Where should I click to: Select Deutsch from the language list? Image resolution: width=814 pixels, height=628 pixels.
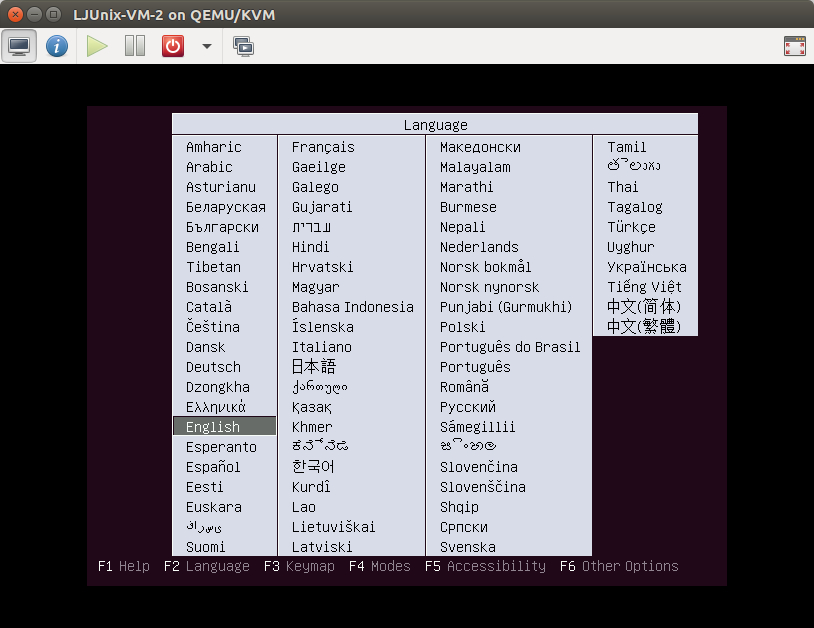[213, 366]
